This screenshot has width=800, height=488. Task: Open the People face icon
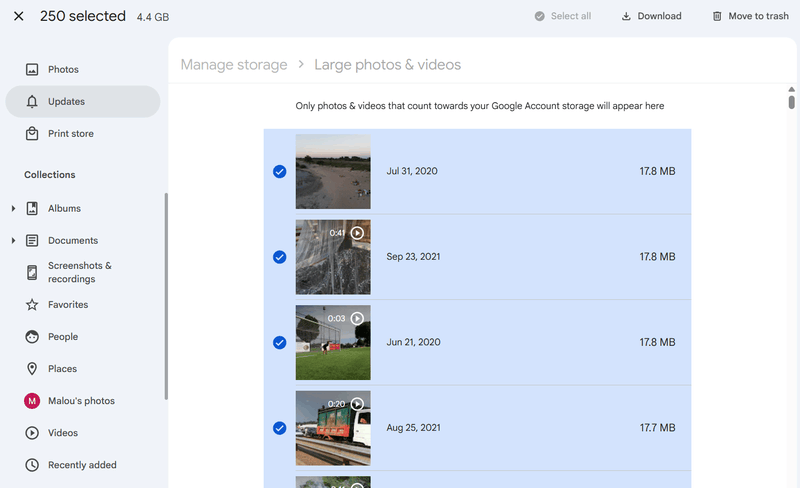(32, 337)
